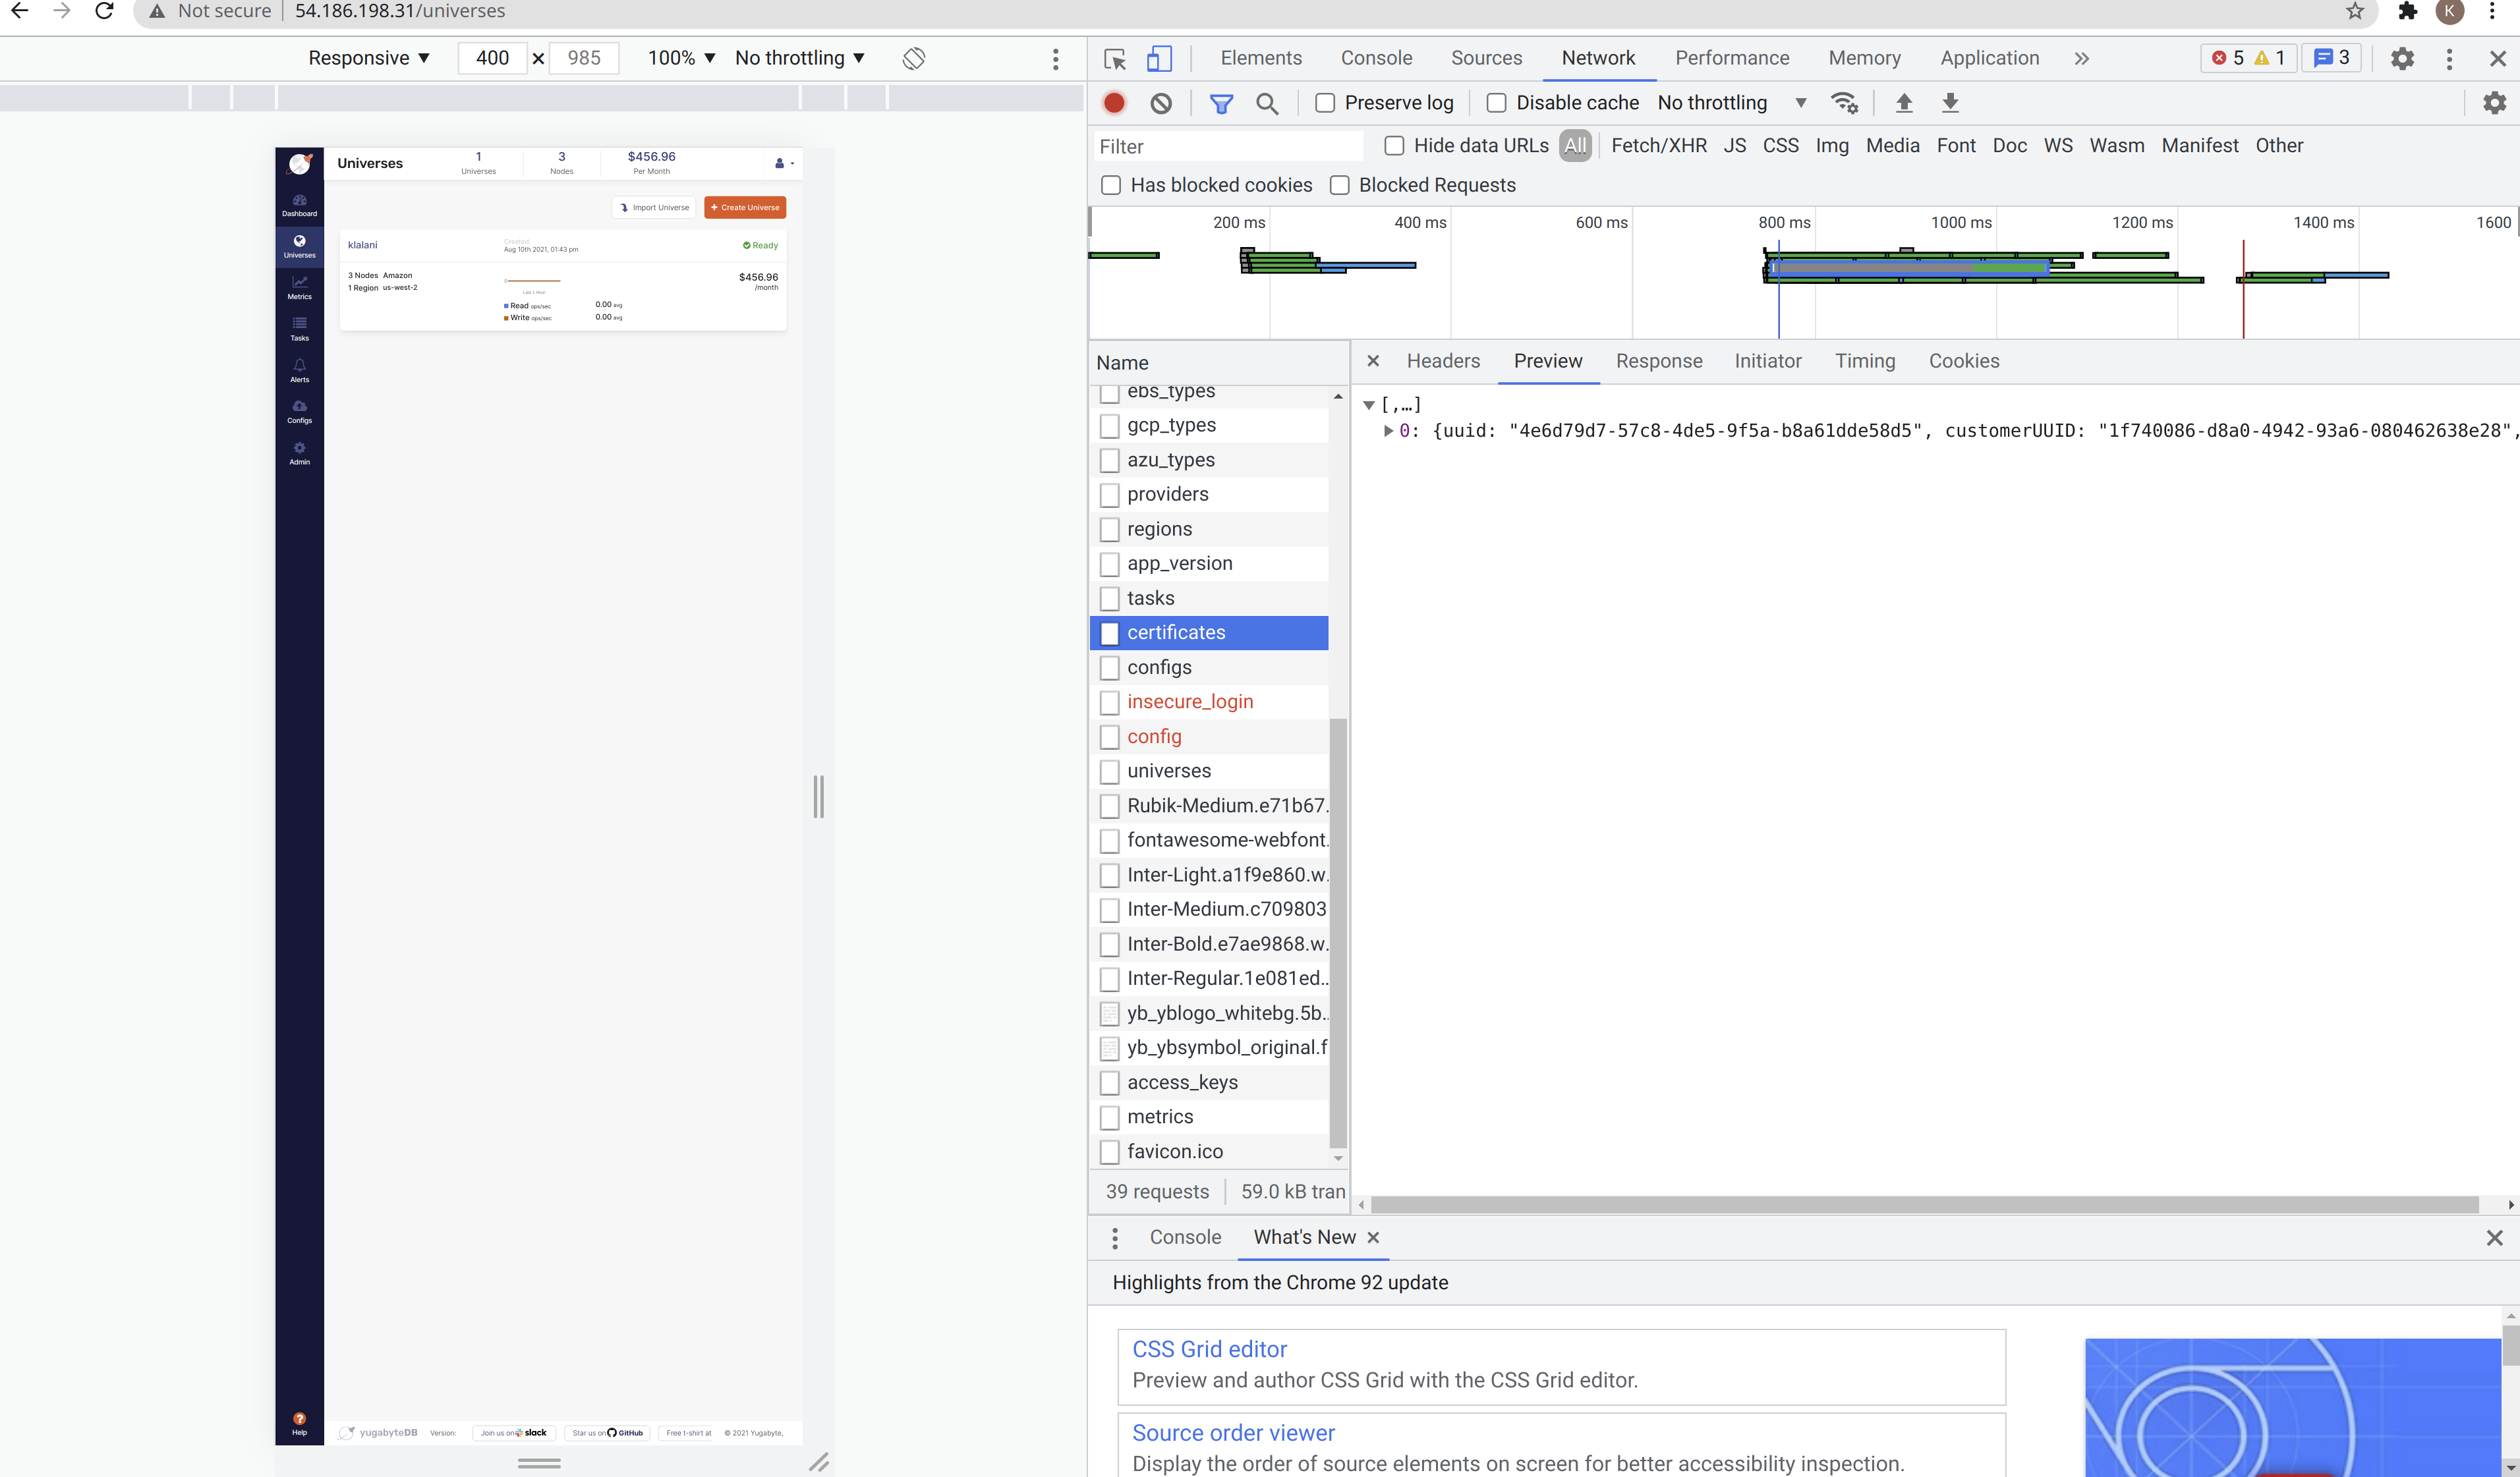Viewport: 2520px width, 1477px height.
Task: Open device toolbar No throttling dropdown
Action: tap(800, 58)
